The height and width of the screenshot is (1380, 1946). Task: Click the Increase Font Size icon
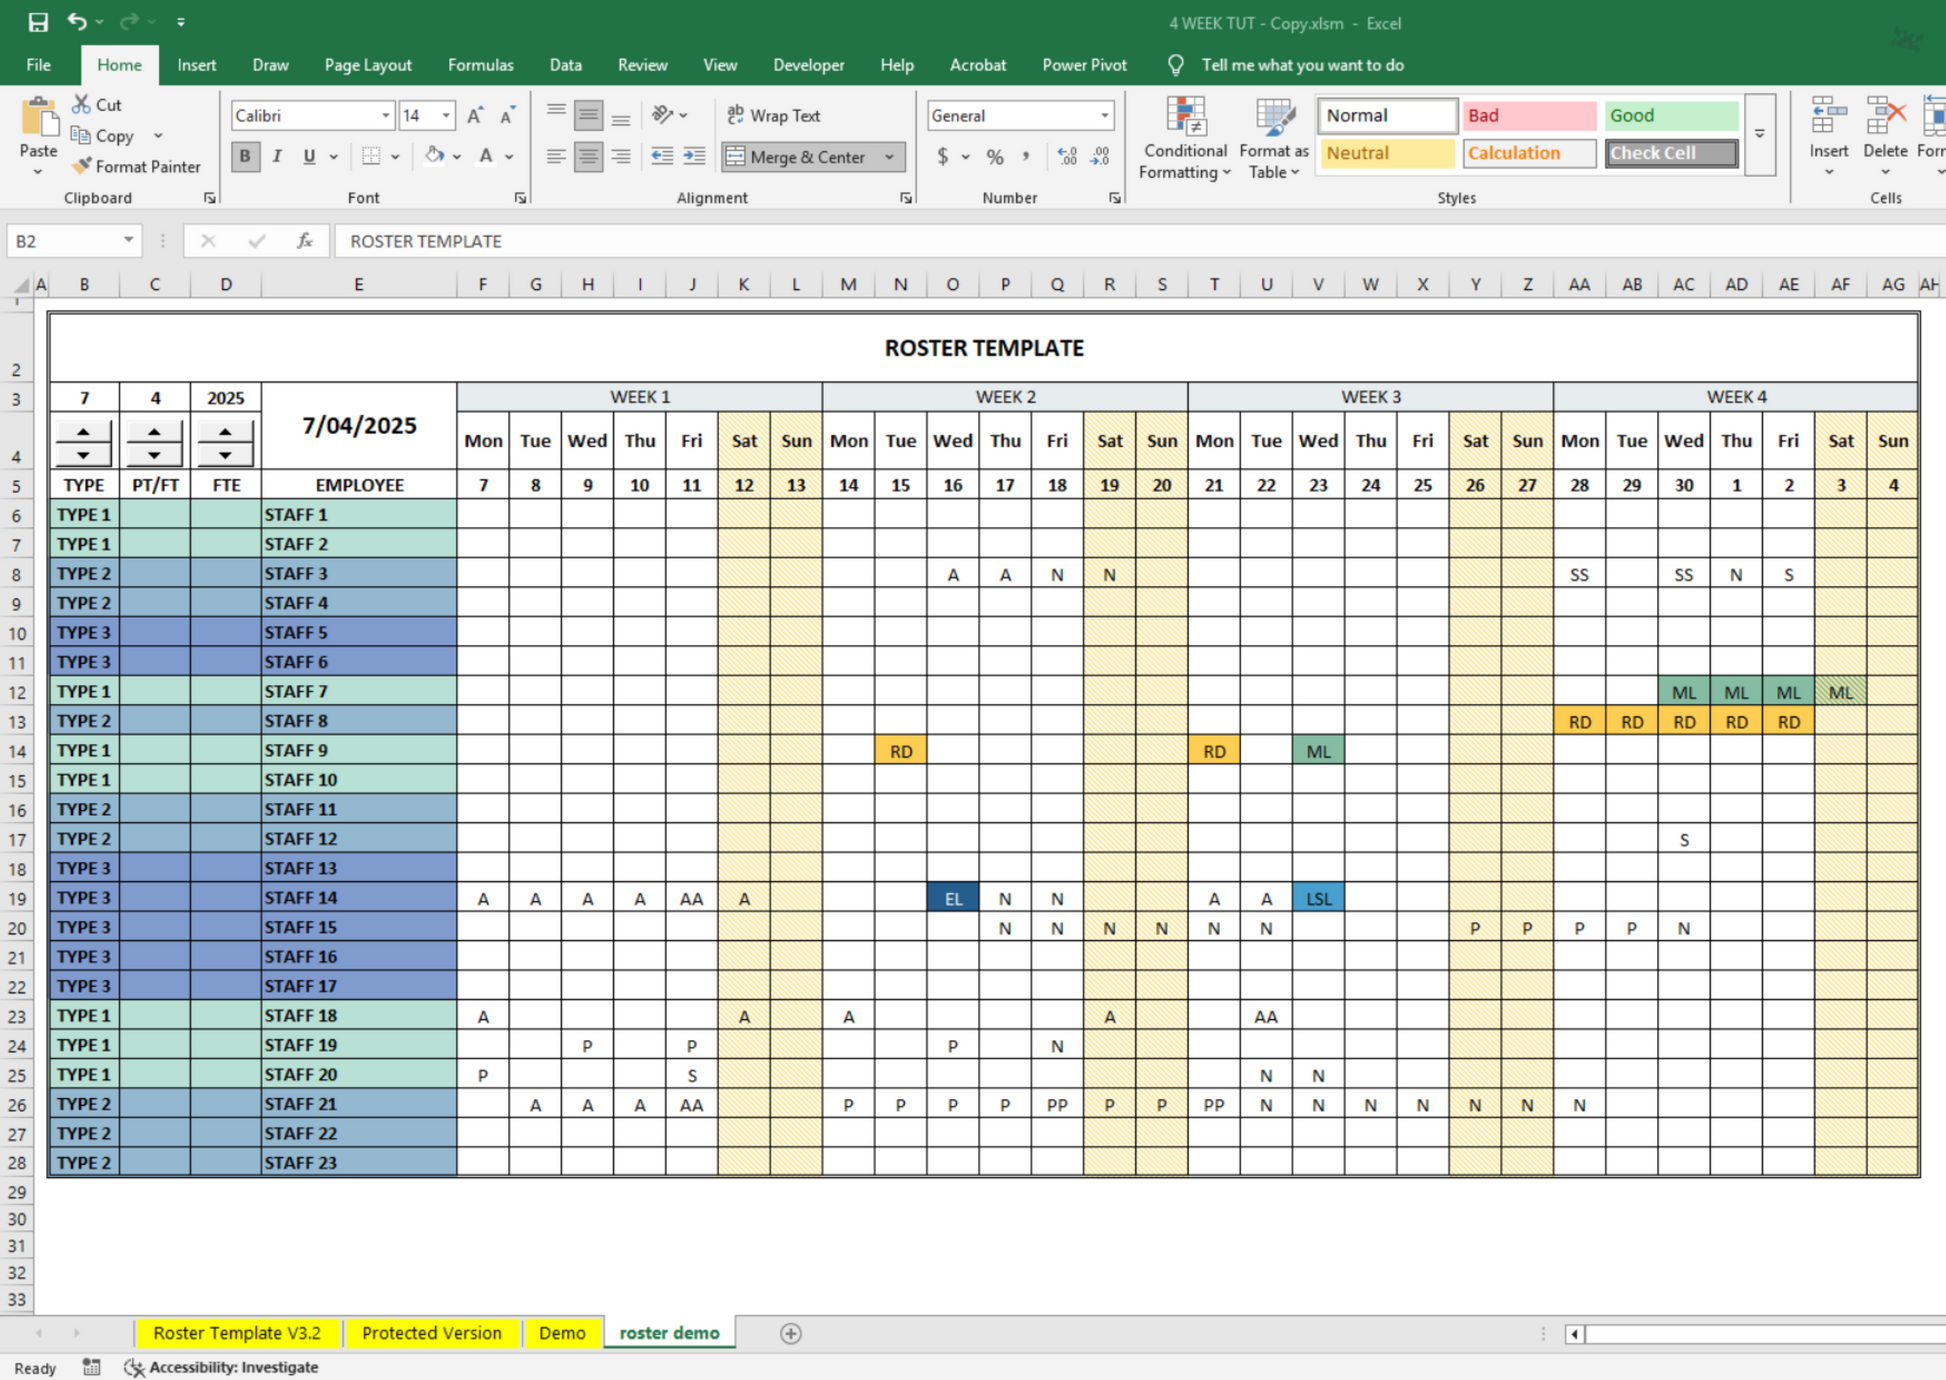[x=475, y=115]
